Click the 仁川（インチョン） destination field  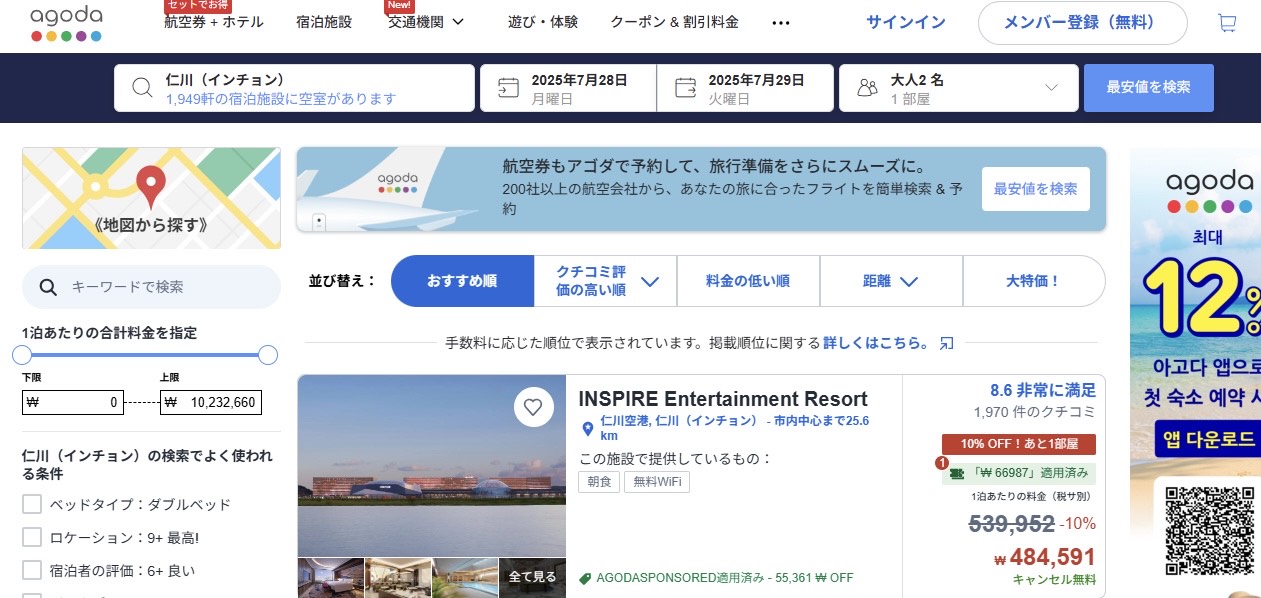(294, 88)
